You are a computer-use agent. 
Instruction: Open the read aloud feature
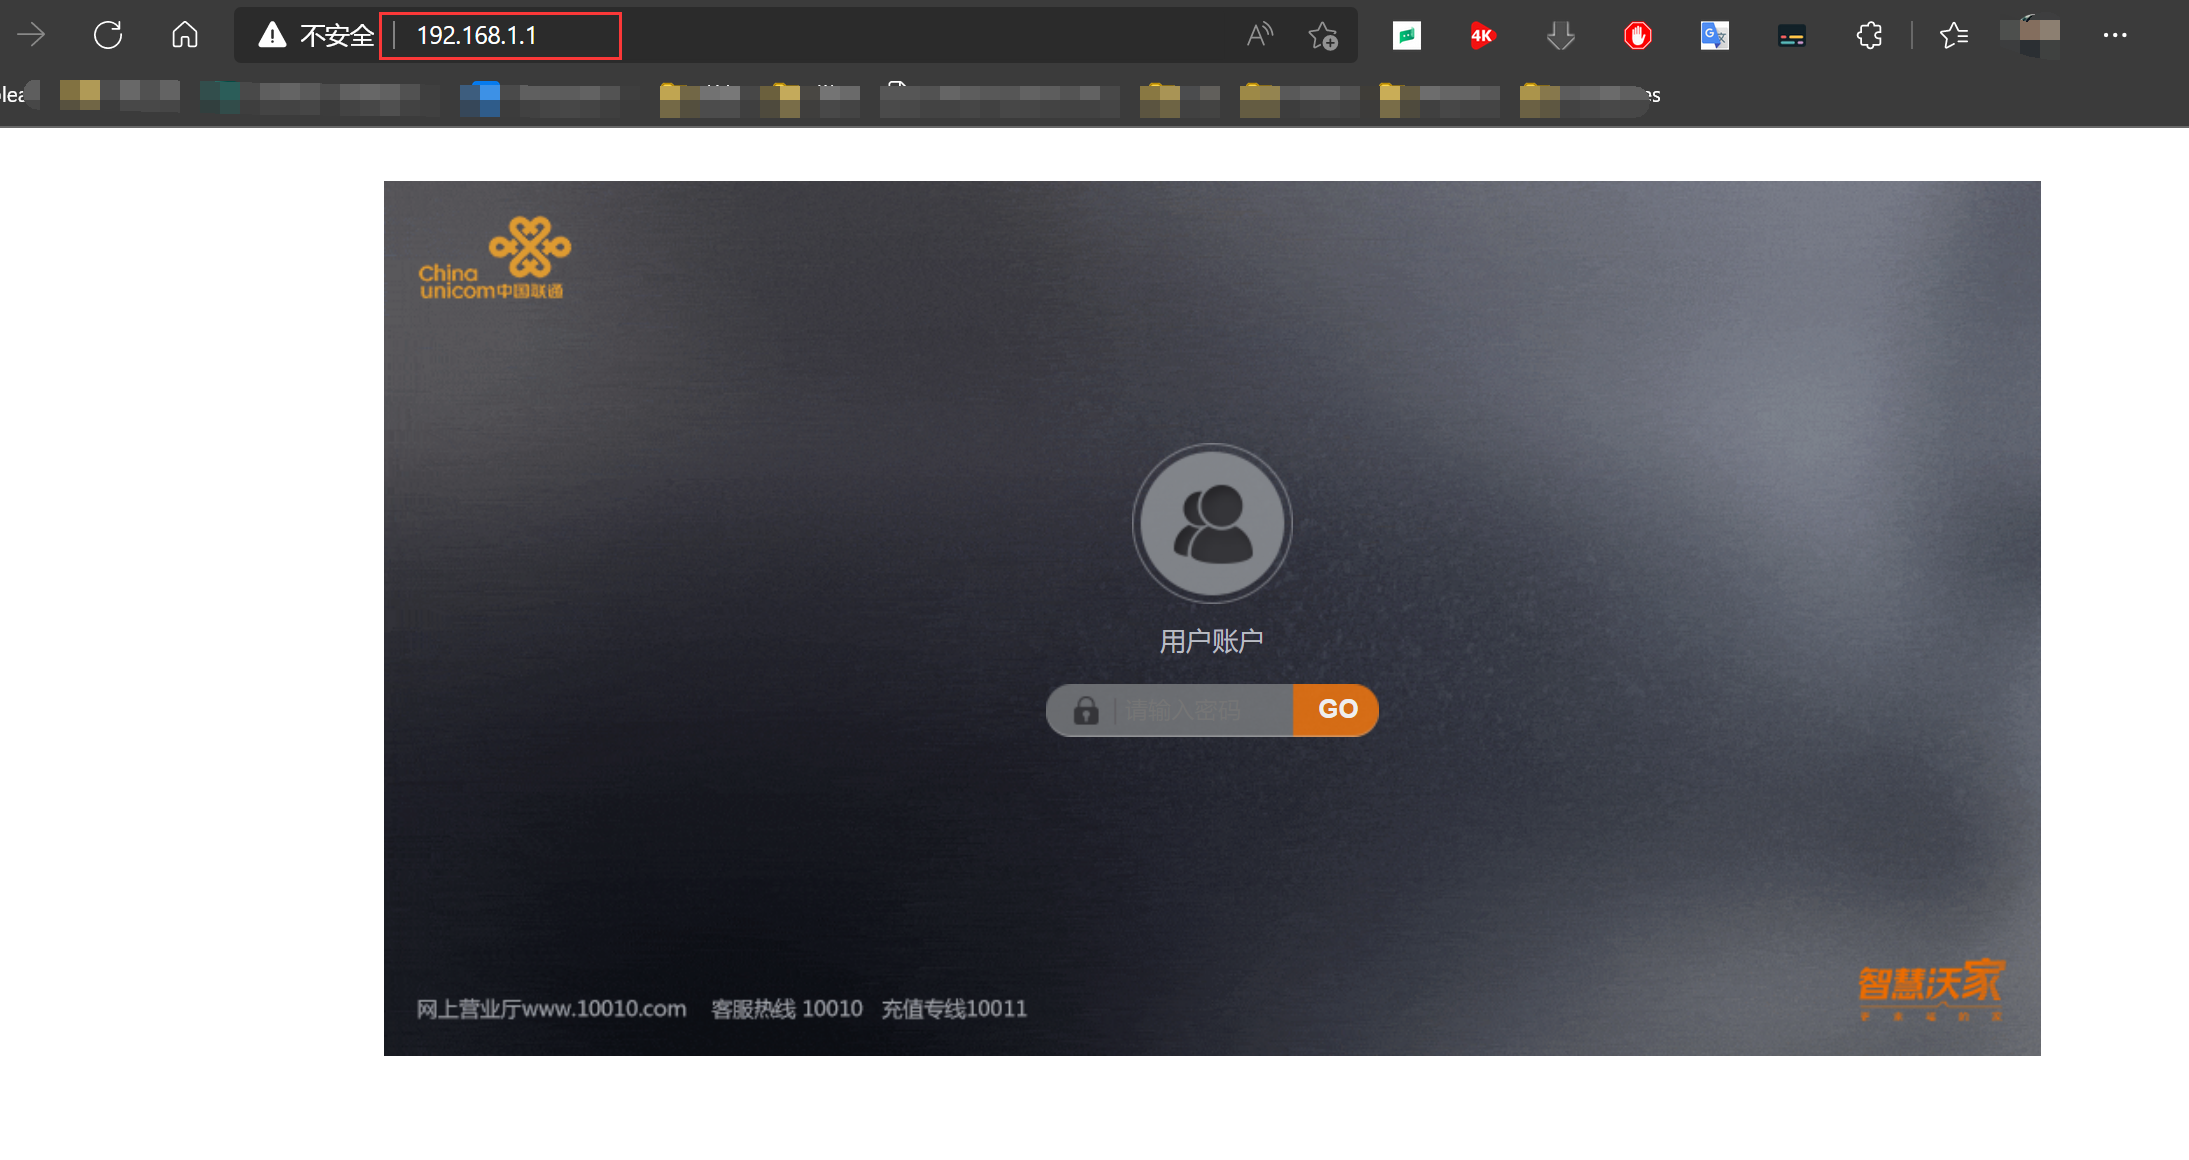pos(1259,36)
